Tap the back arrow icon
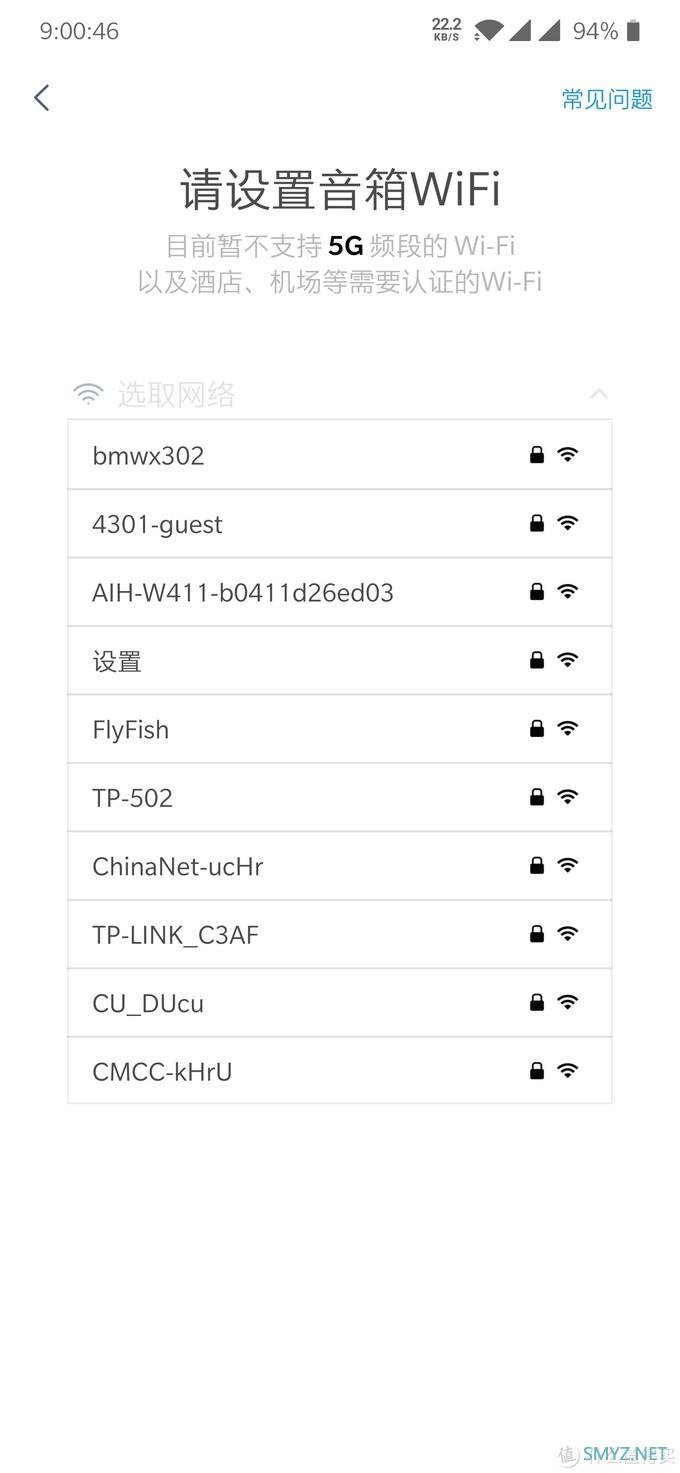680x1473 pixels. 41,97
